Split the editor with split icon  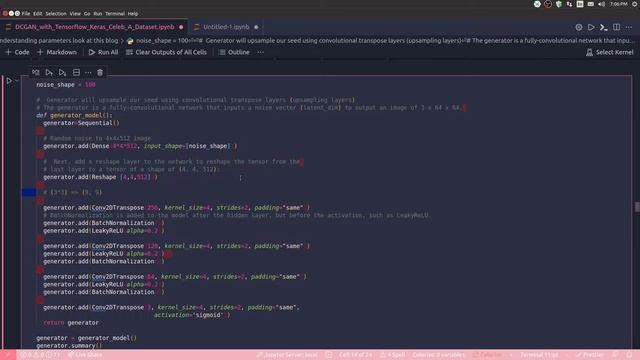click(616, 27)
